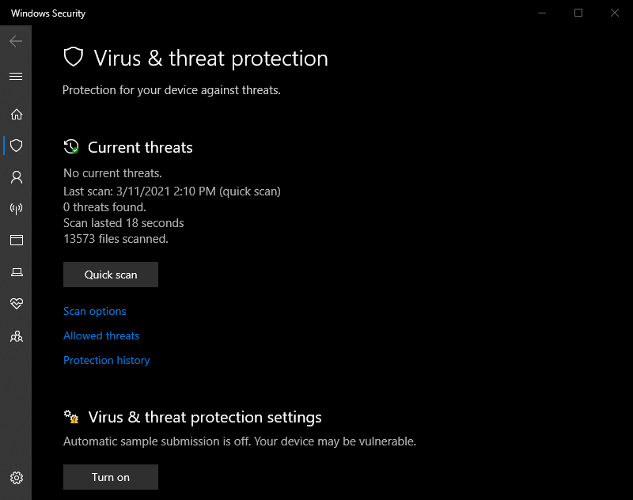633x500 pixels.
Task: Open Device security laptop icon
Action: (x=16, y=272)
